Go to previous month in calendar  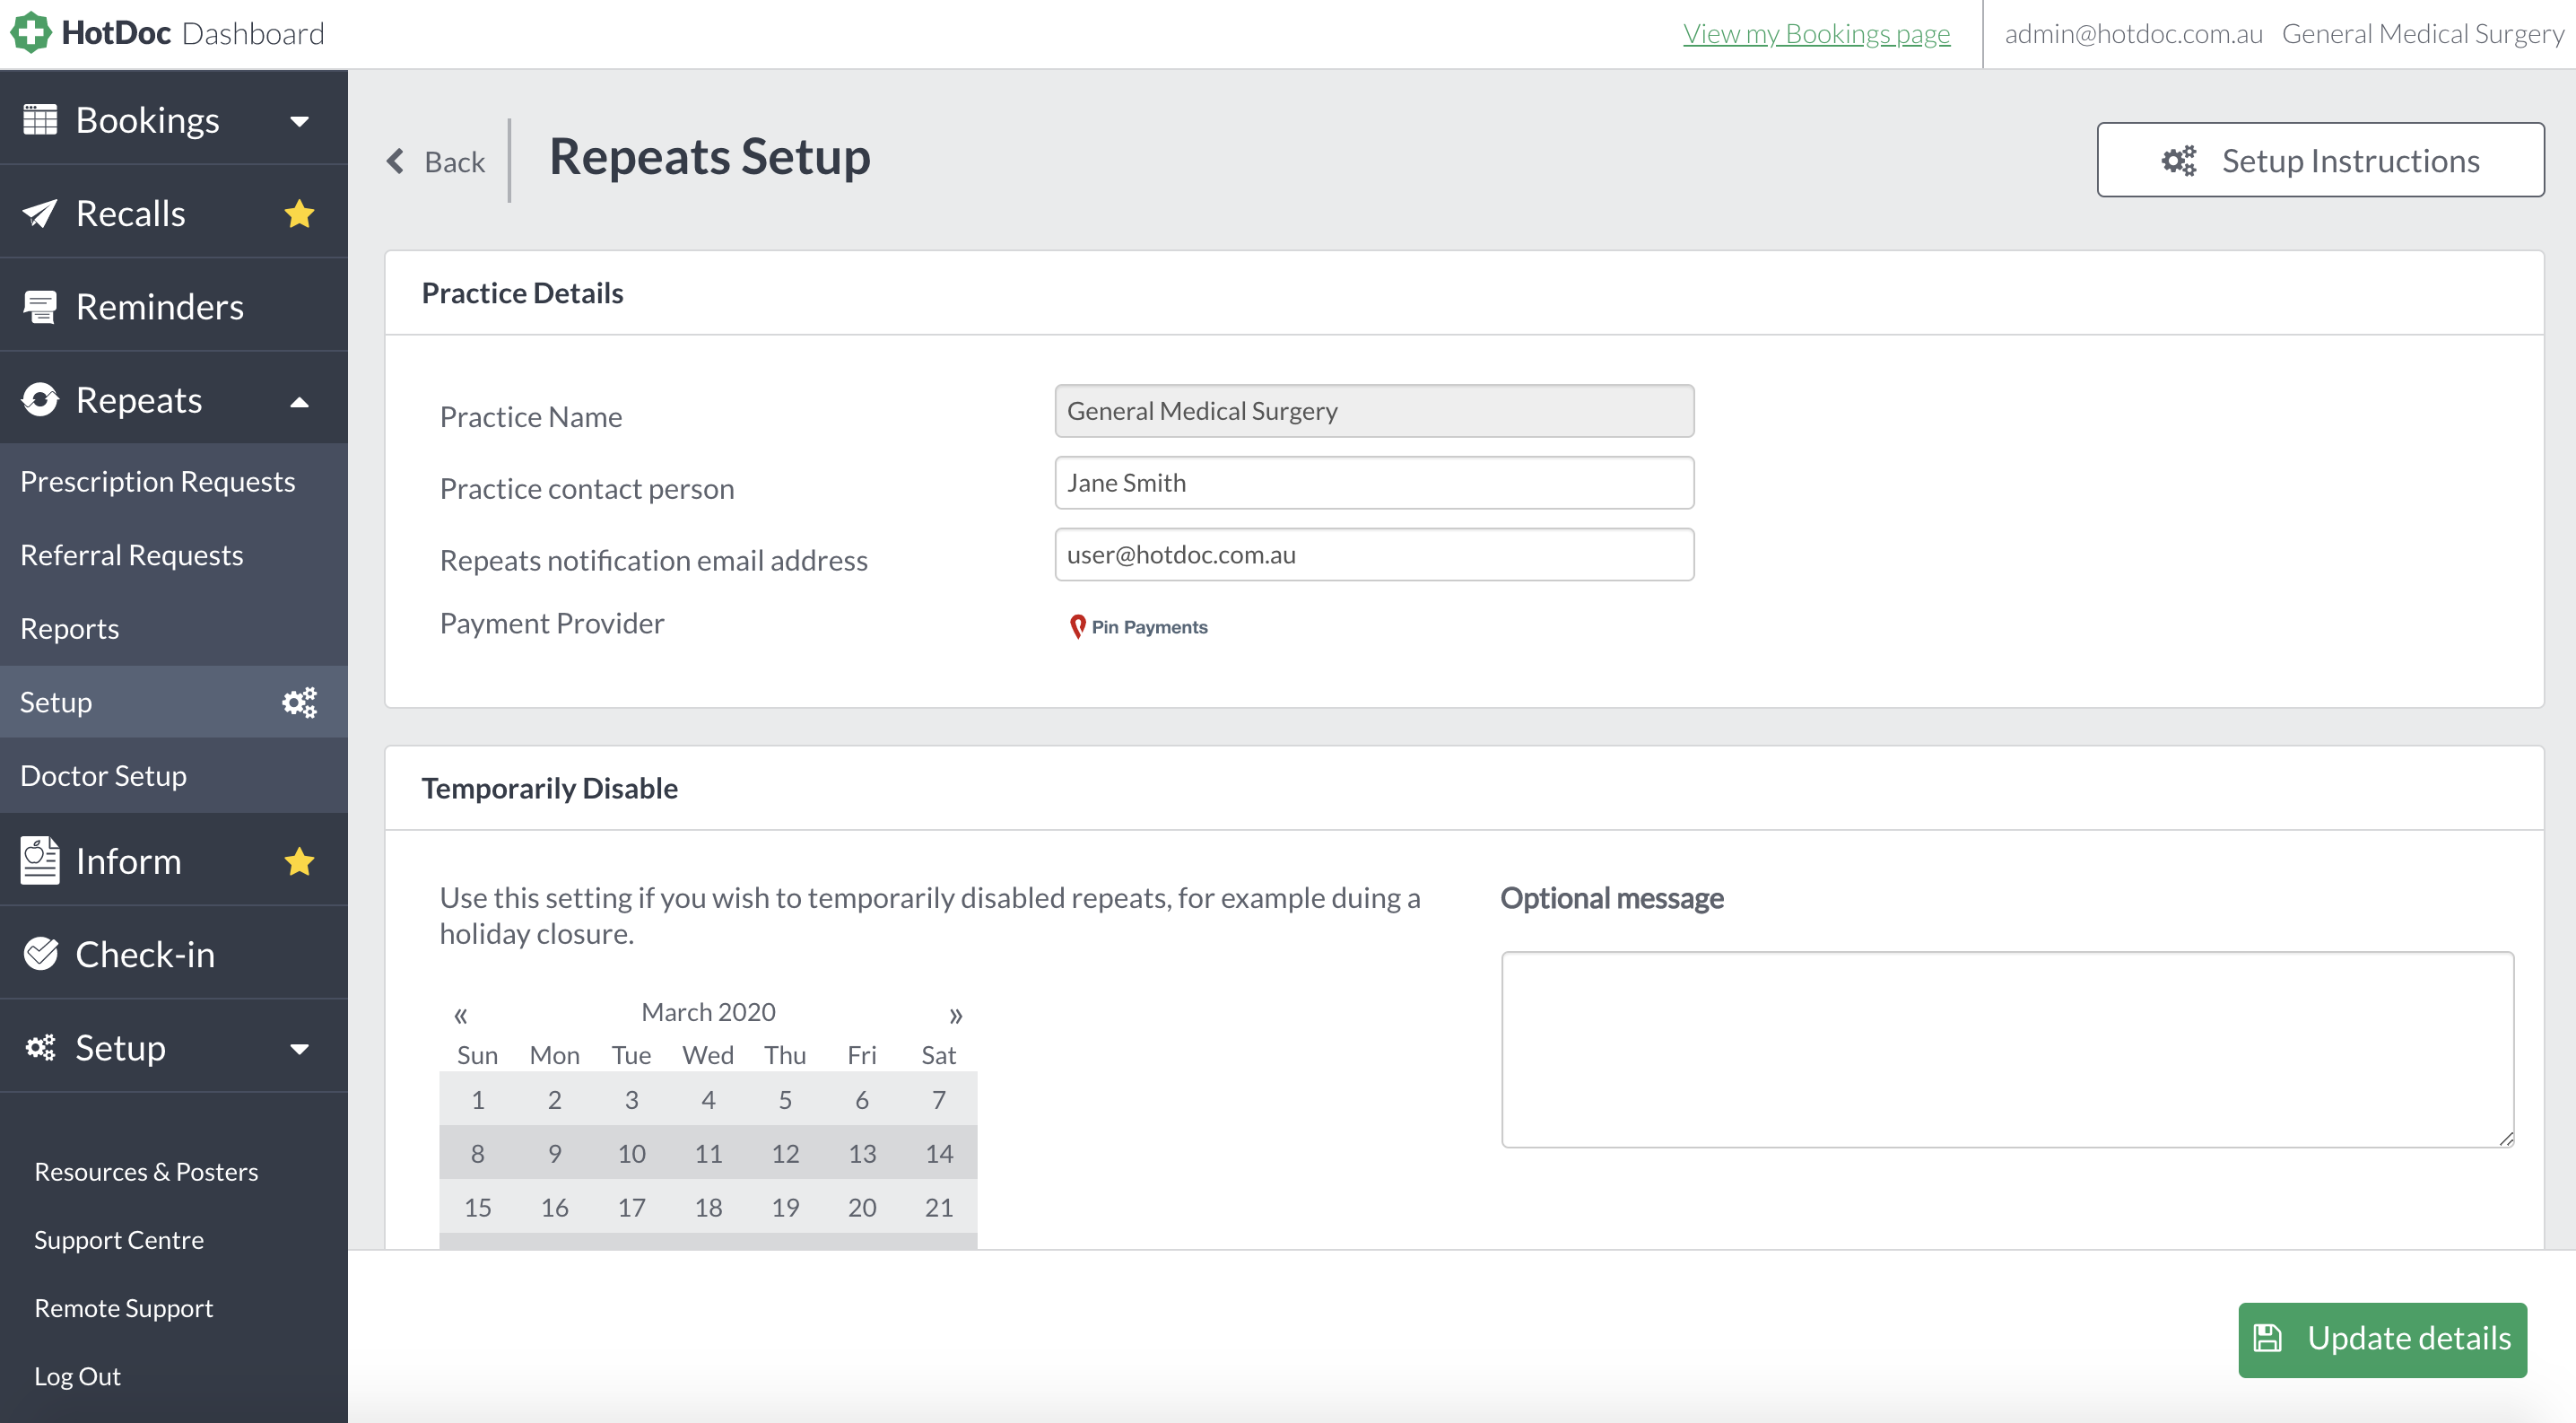click(x=461, y=1016)
